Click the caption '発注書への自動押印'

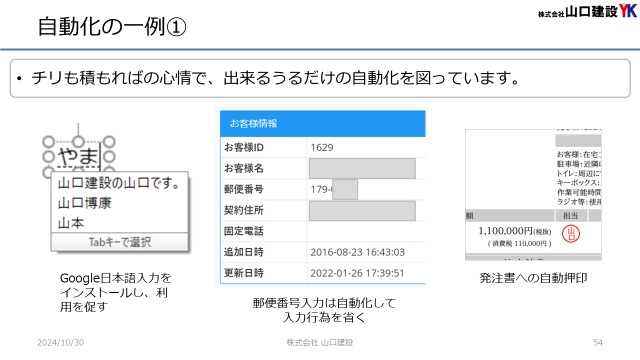point(533,278)
